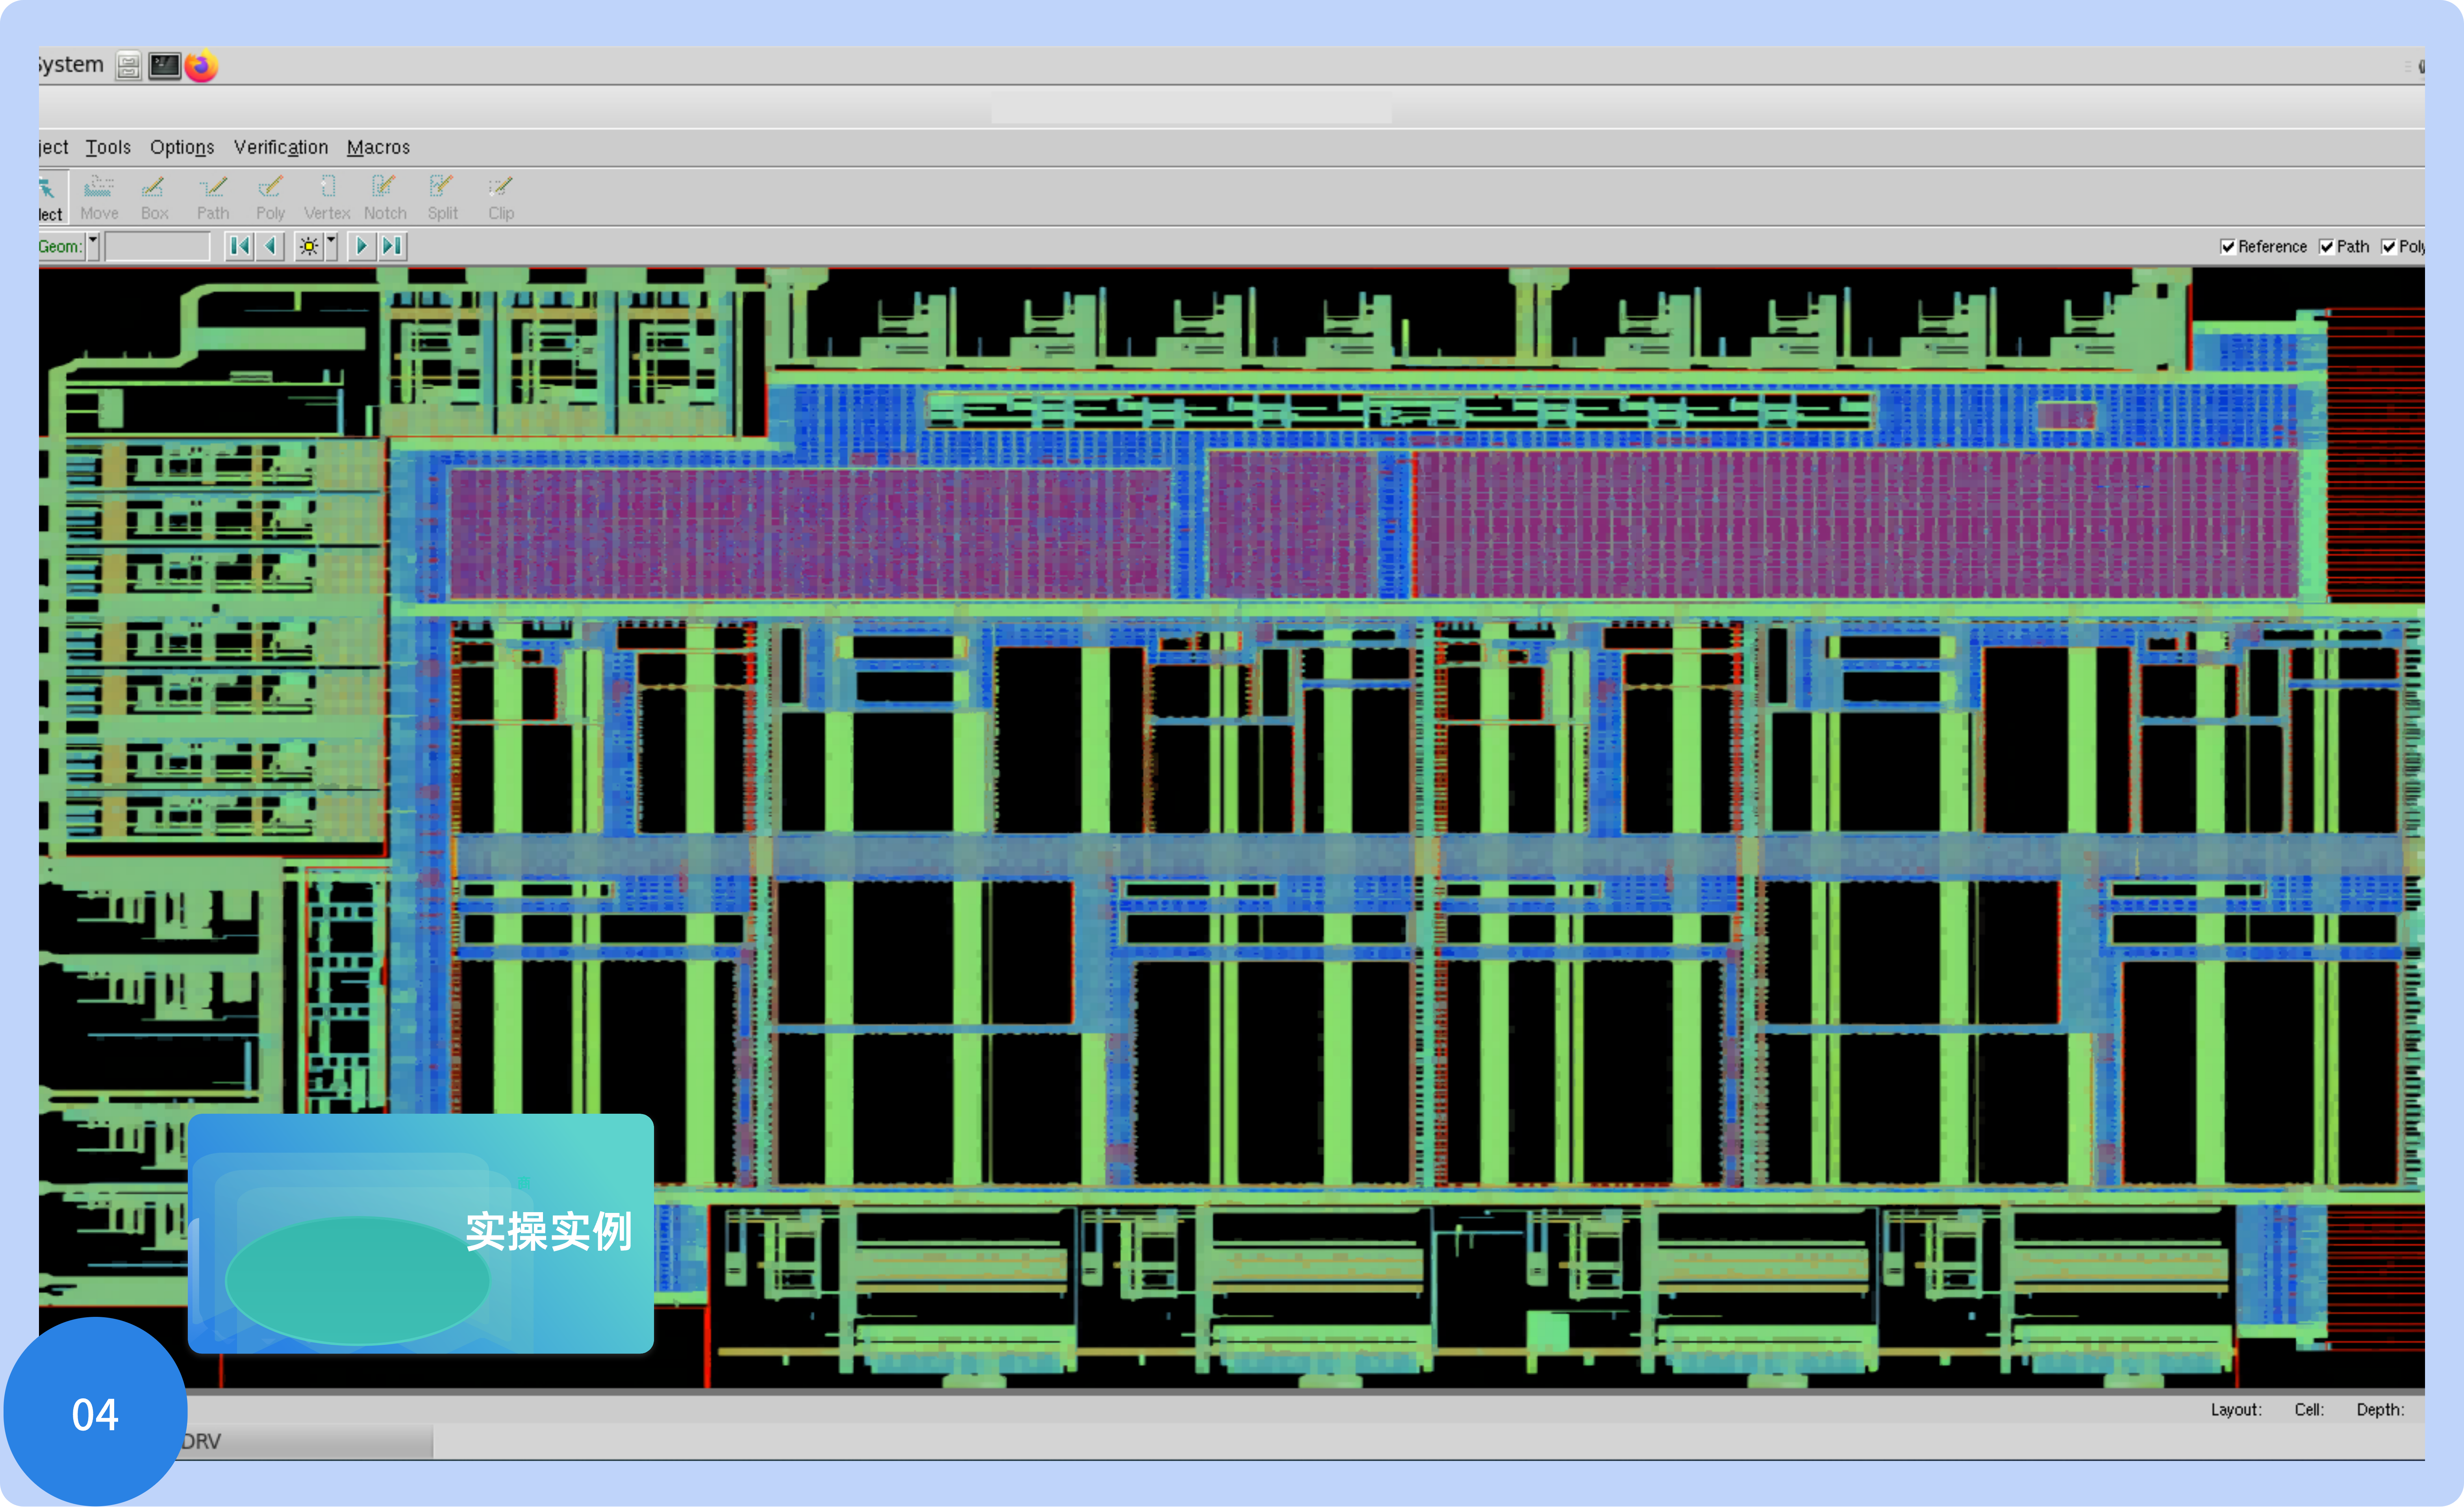
Task: Go to next geometry result
Action: 361,246
